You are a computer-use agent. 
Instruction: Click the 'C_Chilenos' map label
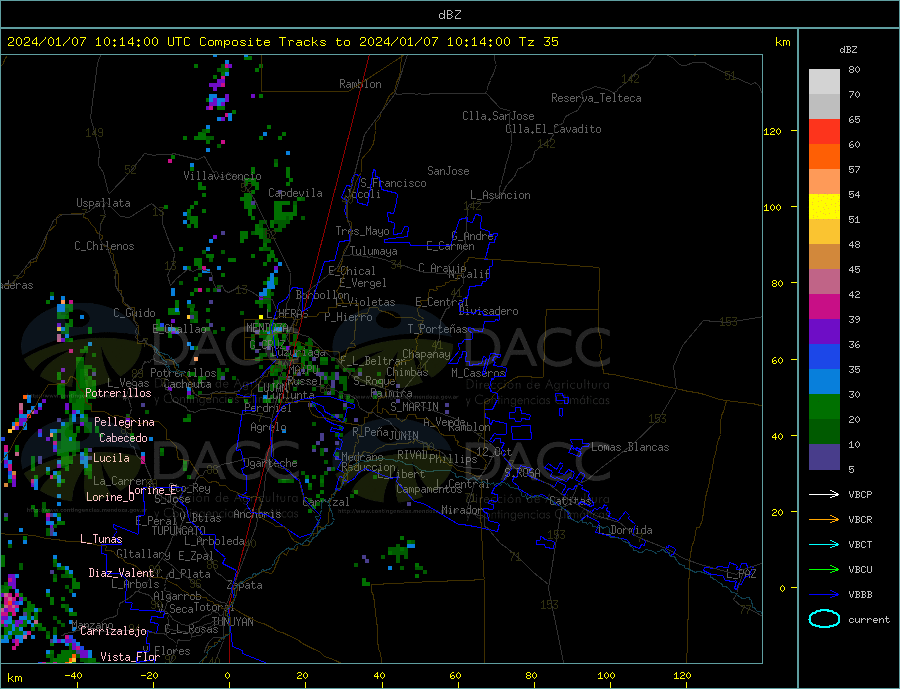click(x=104, y=246)
